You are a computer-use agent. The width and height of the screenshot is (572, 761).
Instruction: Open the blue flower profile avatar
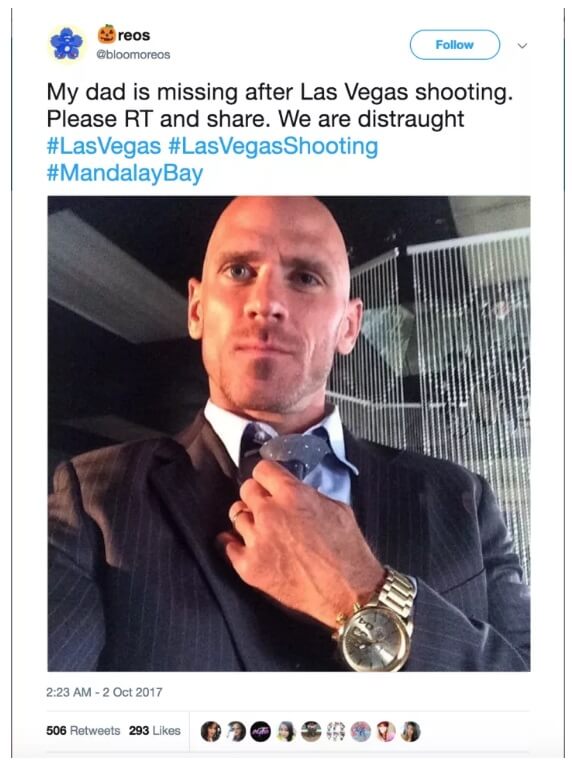(66, 44)
